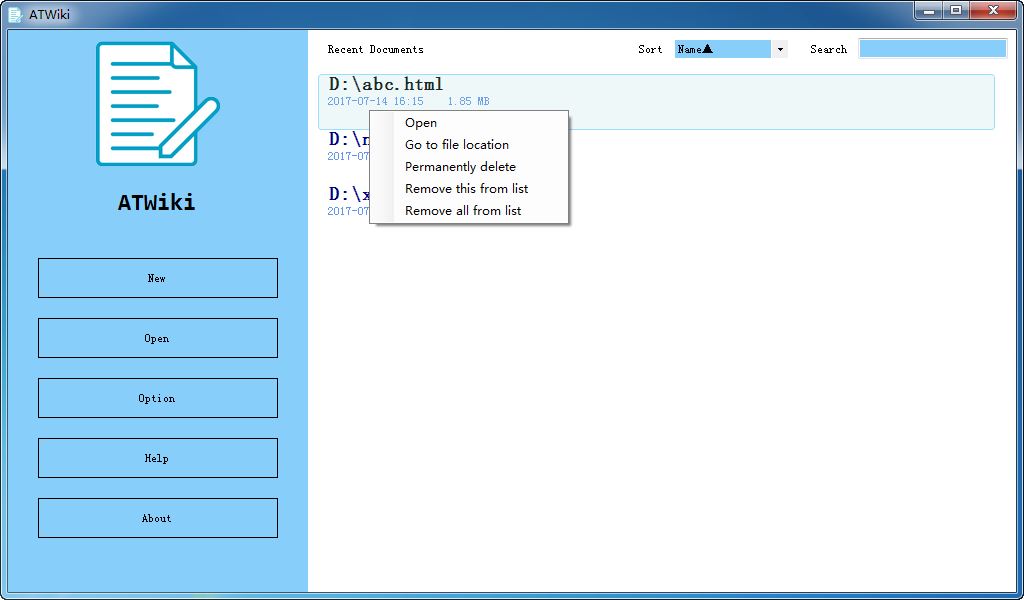
Task: Select Remove this from list
Action: click(x=469, y=189)
